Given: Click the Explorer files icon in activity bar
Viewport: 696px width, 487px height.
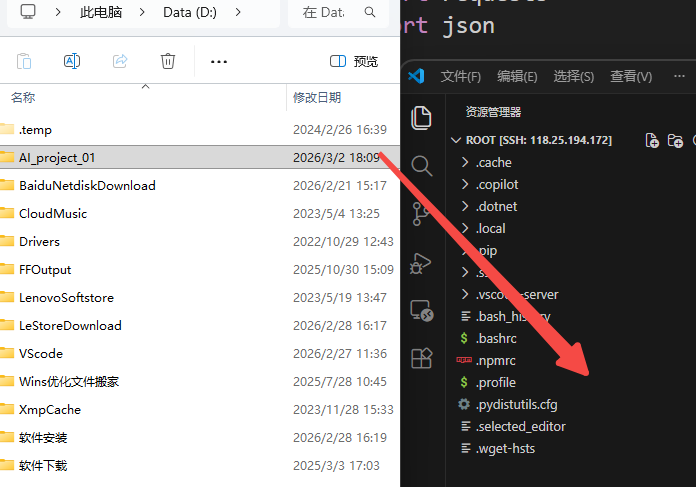Looking at the screenshot, I should tap(422, 117).
